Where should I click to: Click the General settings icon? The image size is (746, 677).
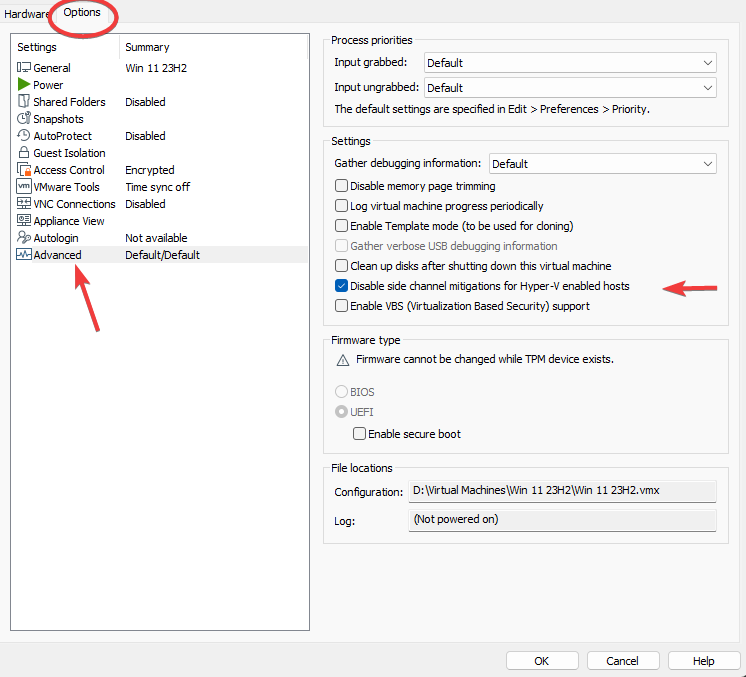[x=24, y=68]
